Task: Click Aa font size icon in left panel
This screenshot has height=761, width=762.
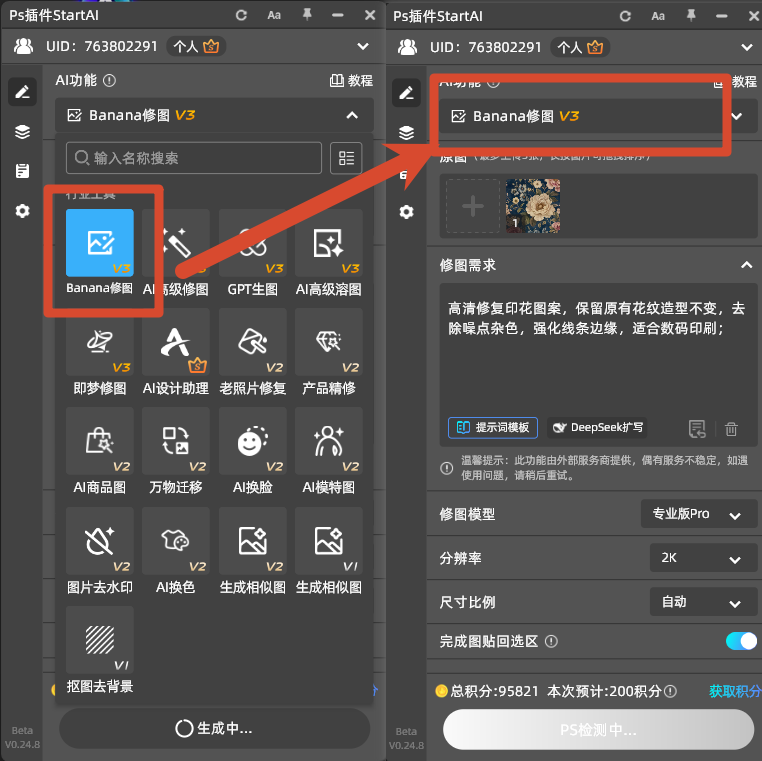Action: coord(274,15)
